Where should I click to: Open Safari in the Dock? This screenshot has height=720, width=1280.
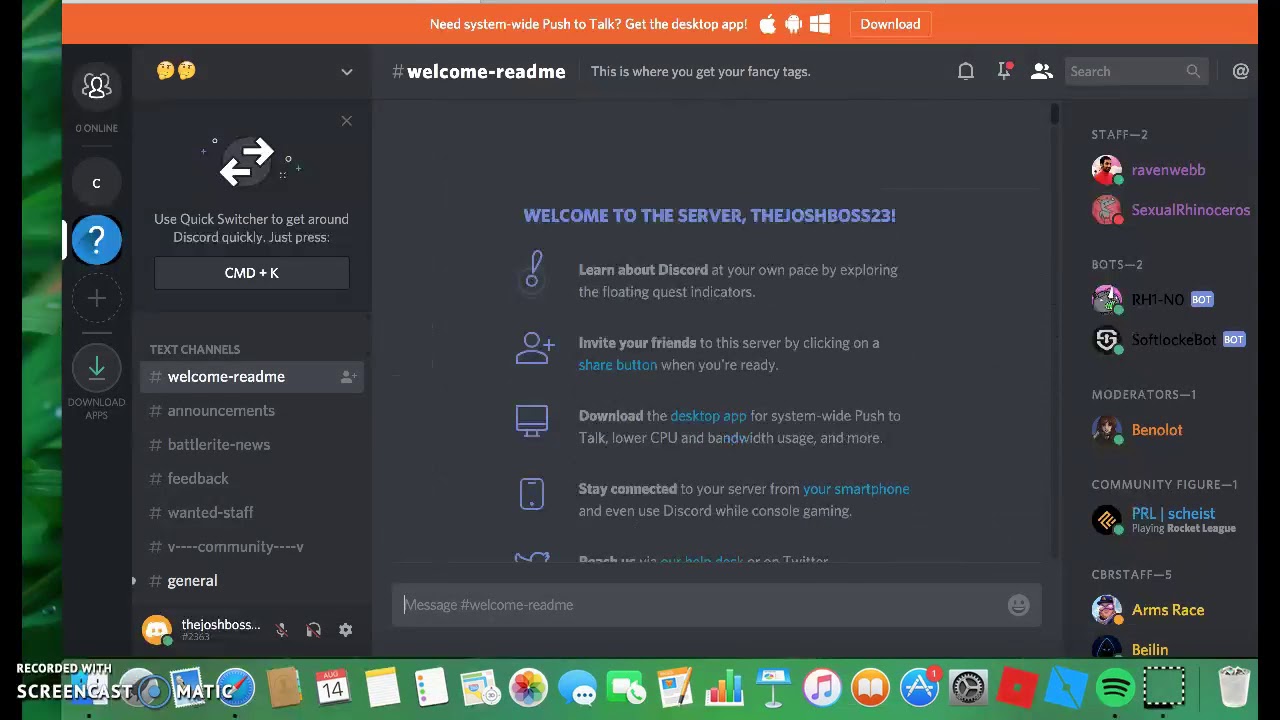click(236, 688)
